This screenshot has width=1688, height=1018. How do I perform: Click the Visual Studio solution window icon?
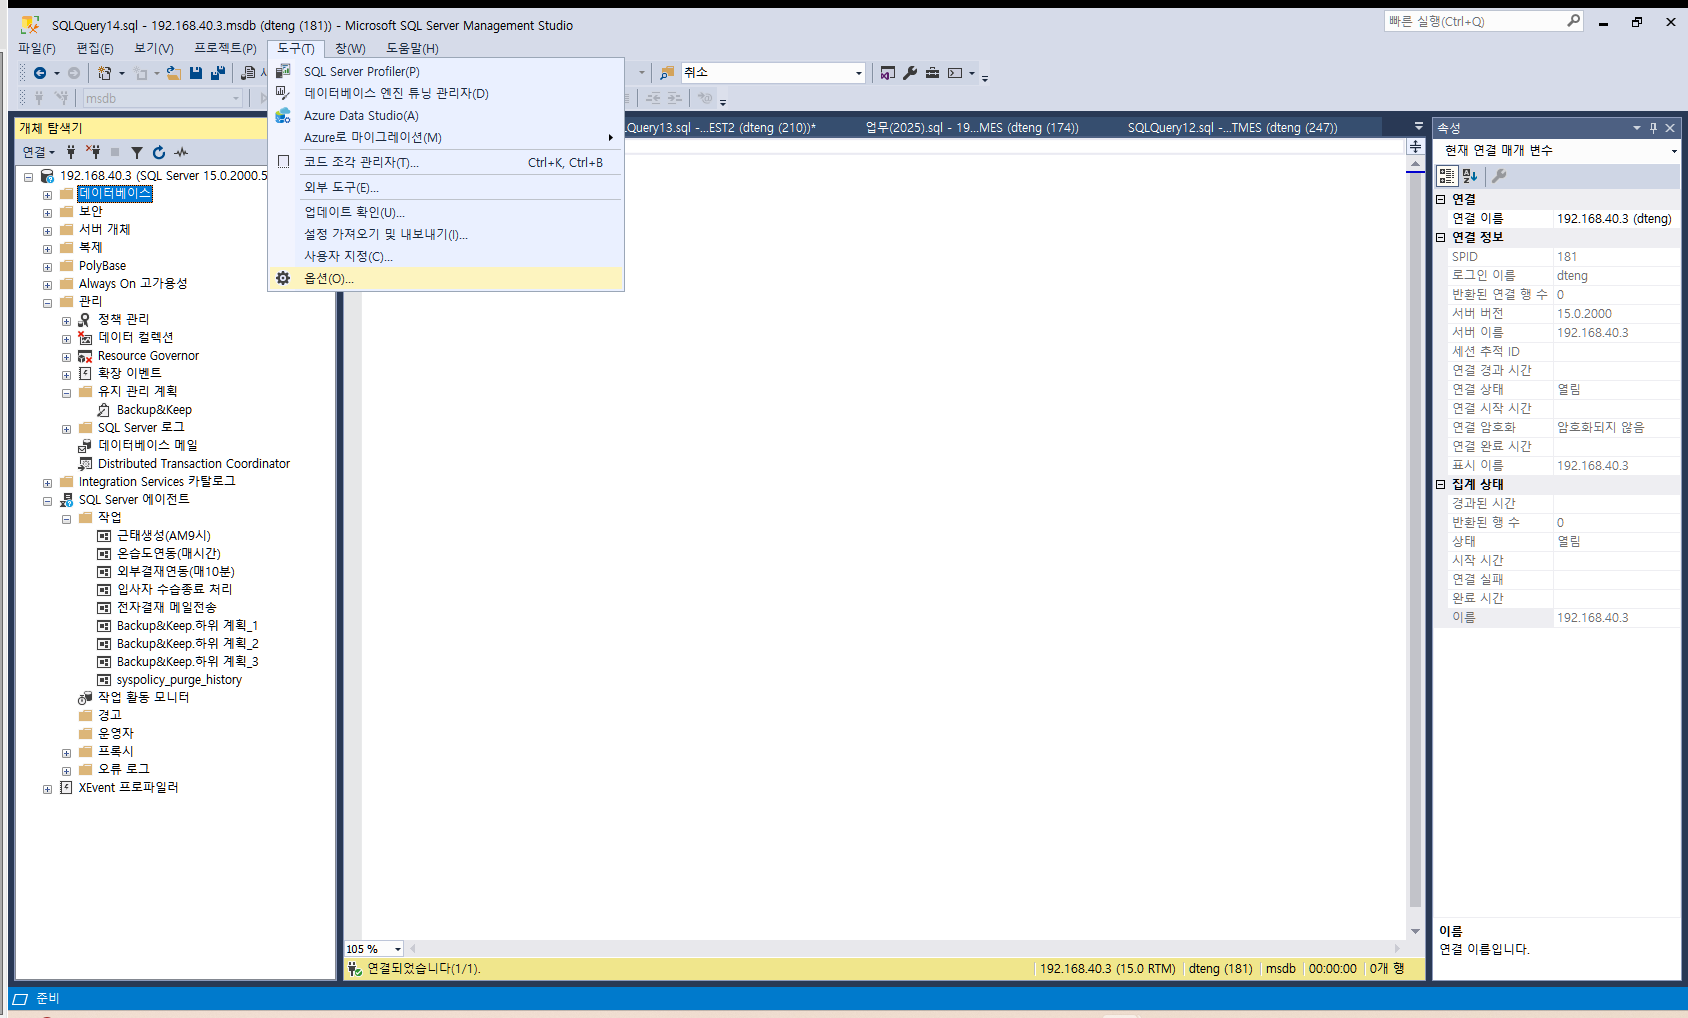click(888, 73)
